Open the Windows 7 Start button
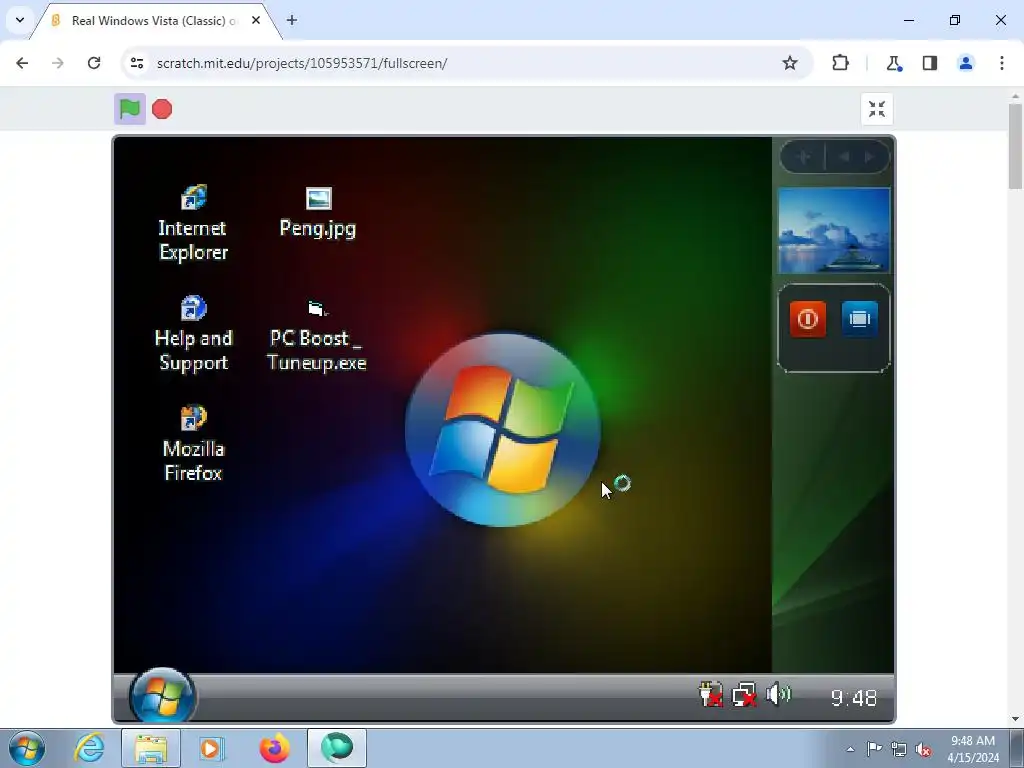 [x=27, y=748]
